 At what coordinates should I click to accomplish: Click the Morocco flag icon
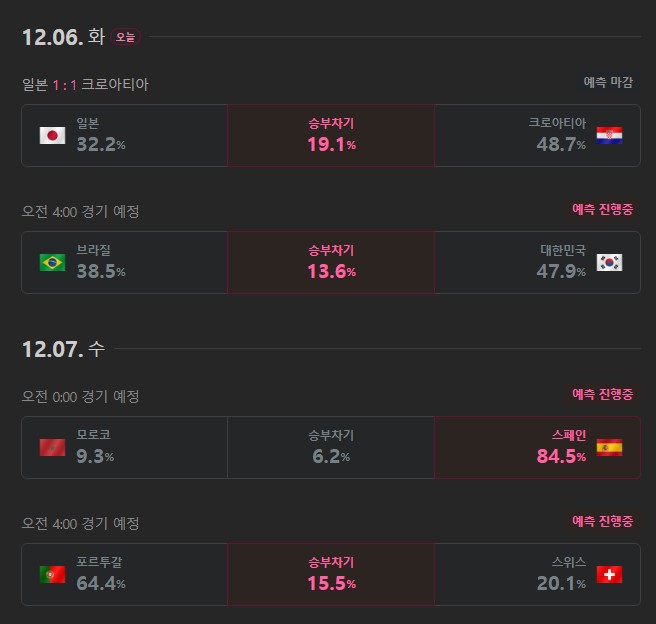click(x=52, y=448)
